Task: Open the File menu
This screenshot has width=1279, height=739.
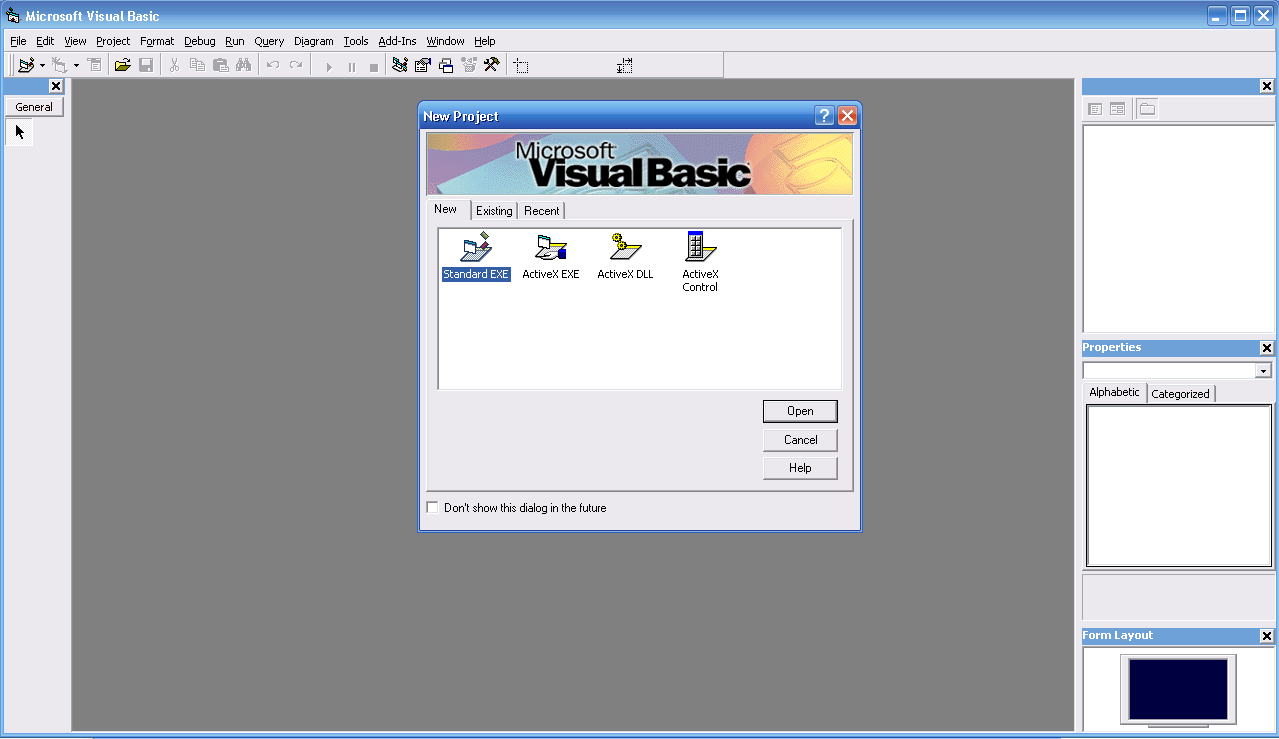Action: [x=18, y=41]
